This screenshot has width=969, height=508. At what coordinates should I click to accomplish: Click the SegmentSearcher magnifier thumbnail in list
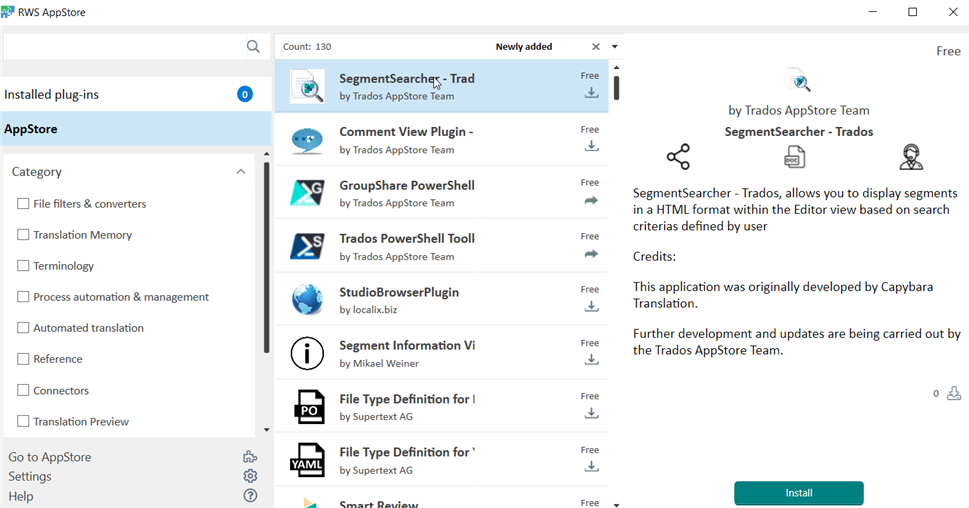pos(307,86)
